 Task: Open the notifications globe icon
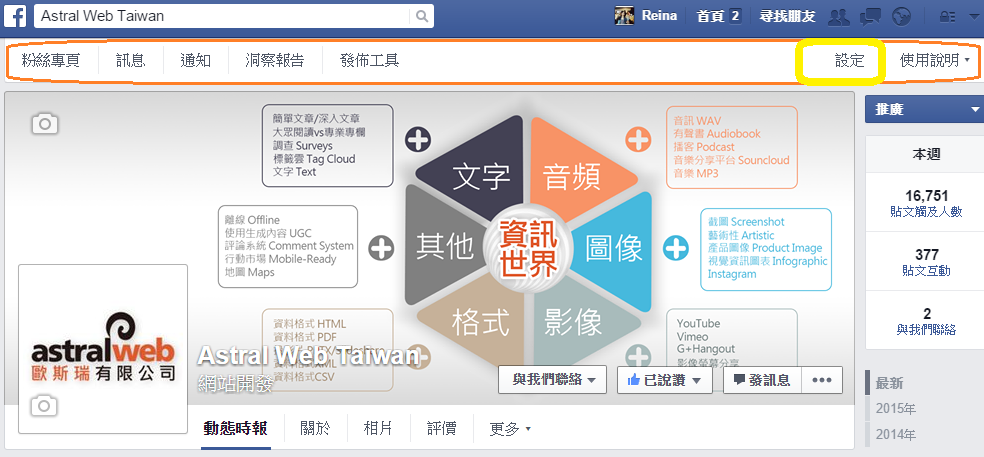[901, 16]
